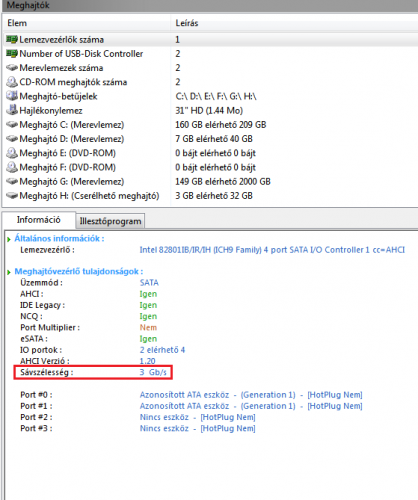Select the Number of USB-Disk Controller row
Screen dimensions: 418x500
210,54
